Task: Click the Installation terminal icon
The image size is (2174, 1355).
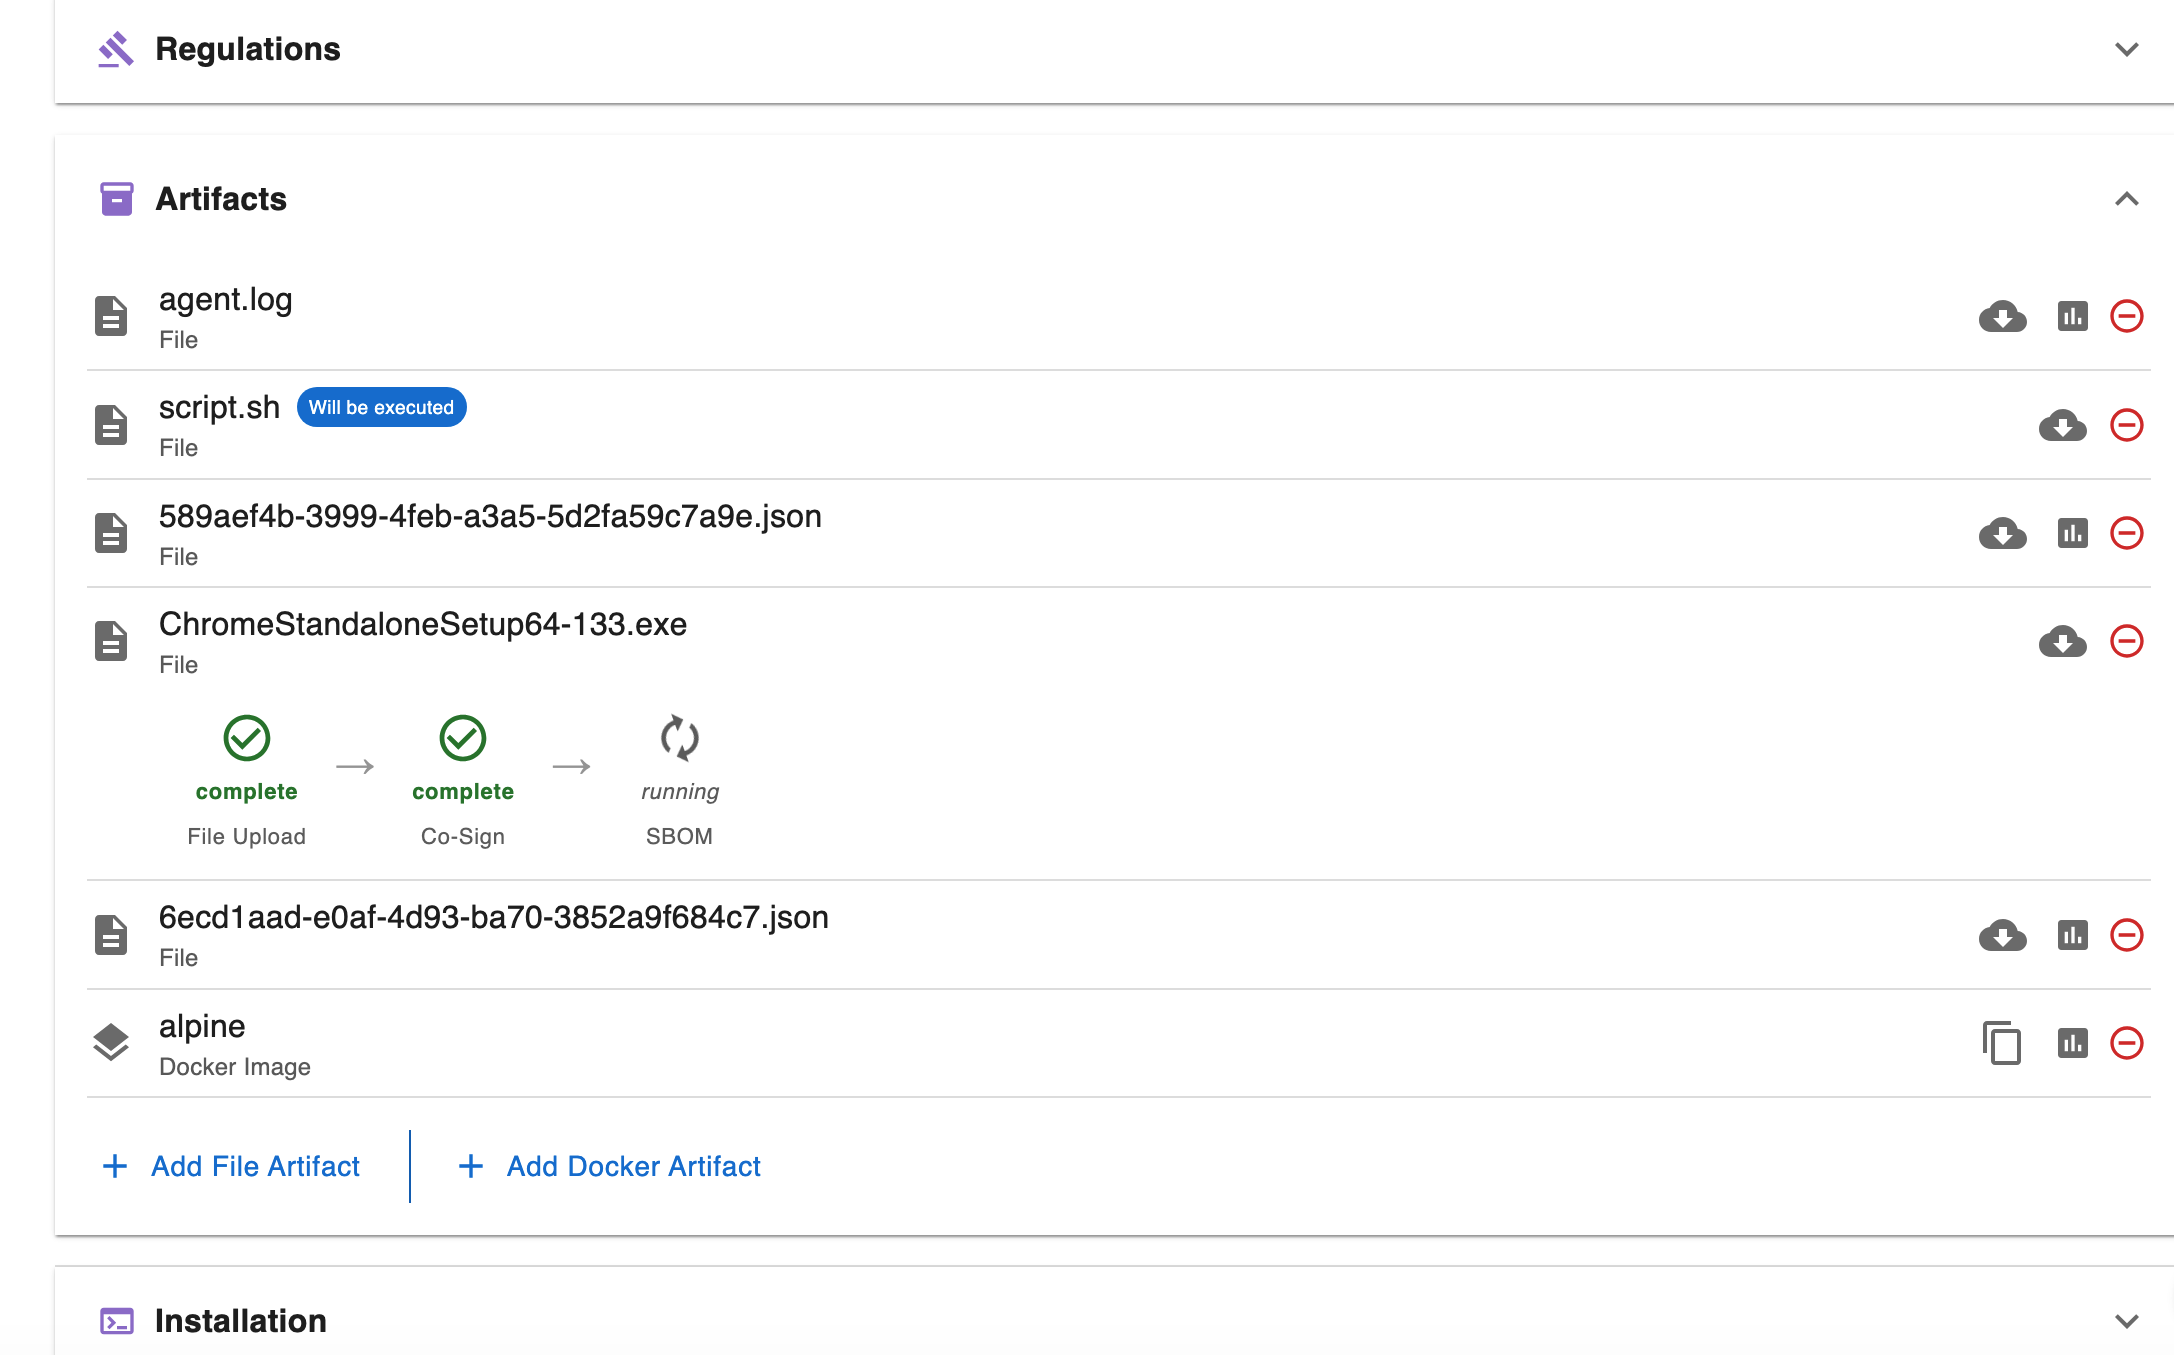Action: point(119,1320)
